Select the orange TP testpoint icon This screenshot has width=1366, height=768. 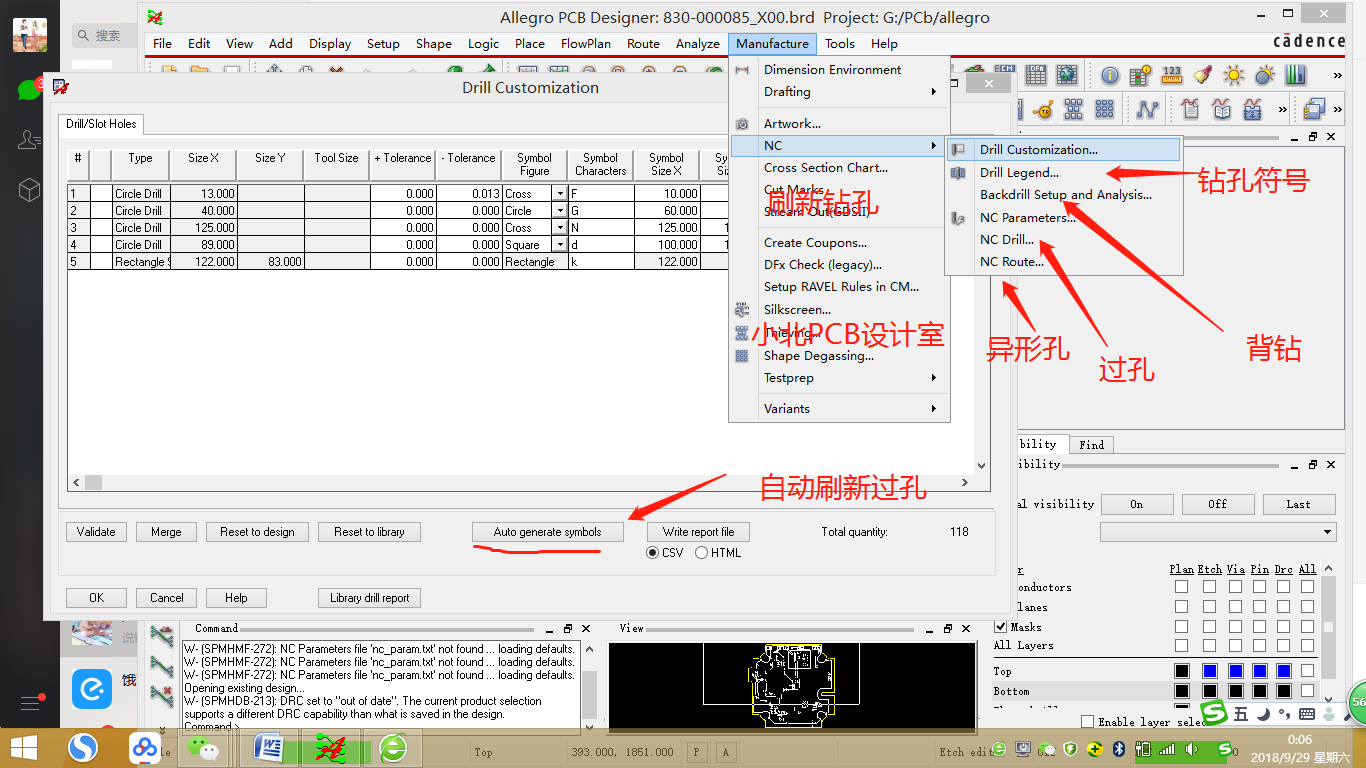pos(1043,109)
